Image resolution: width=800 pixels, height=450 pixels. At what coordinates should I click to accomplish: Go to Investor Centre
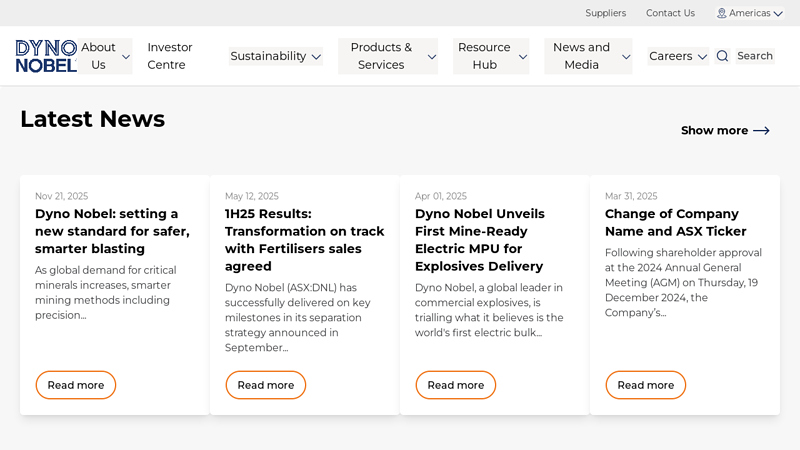click(x=170, y=56)
